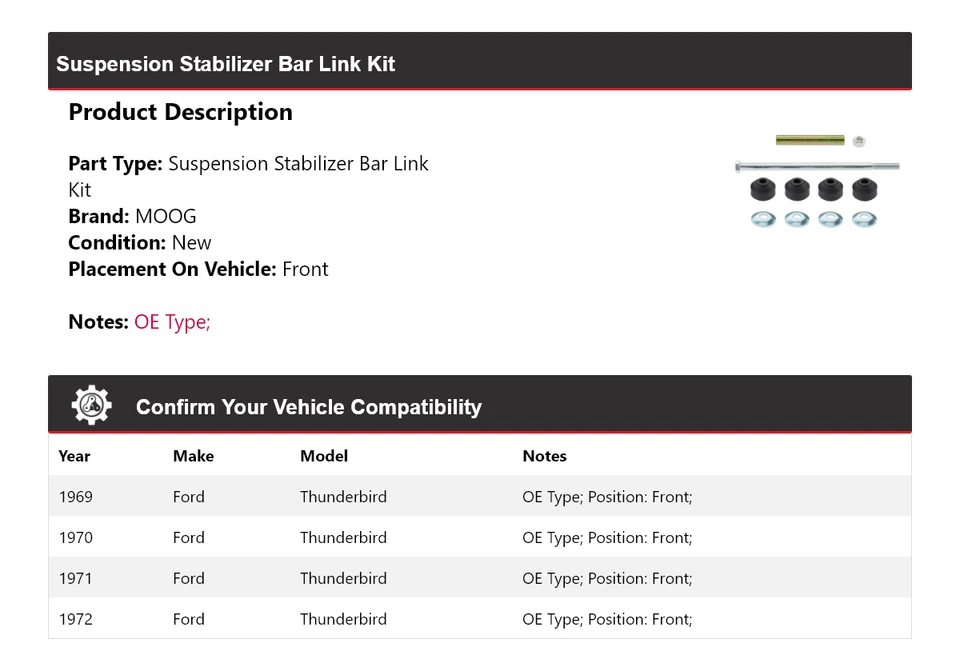Select the 1971 Thunderbird model cell
960x671 pixels.
pyautogui.click(x=343, y=579)
